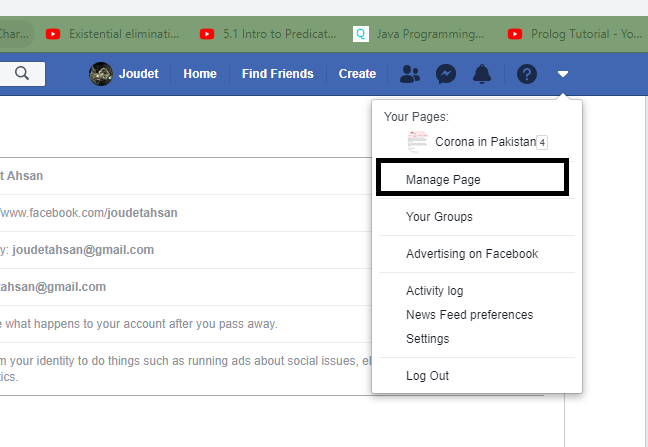
Task: Open friend requests icon
Action: (410, 74)
